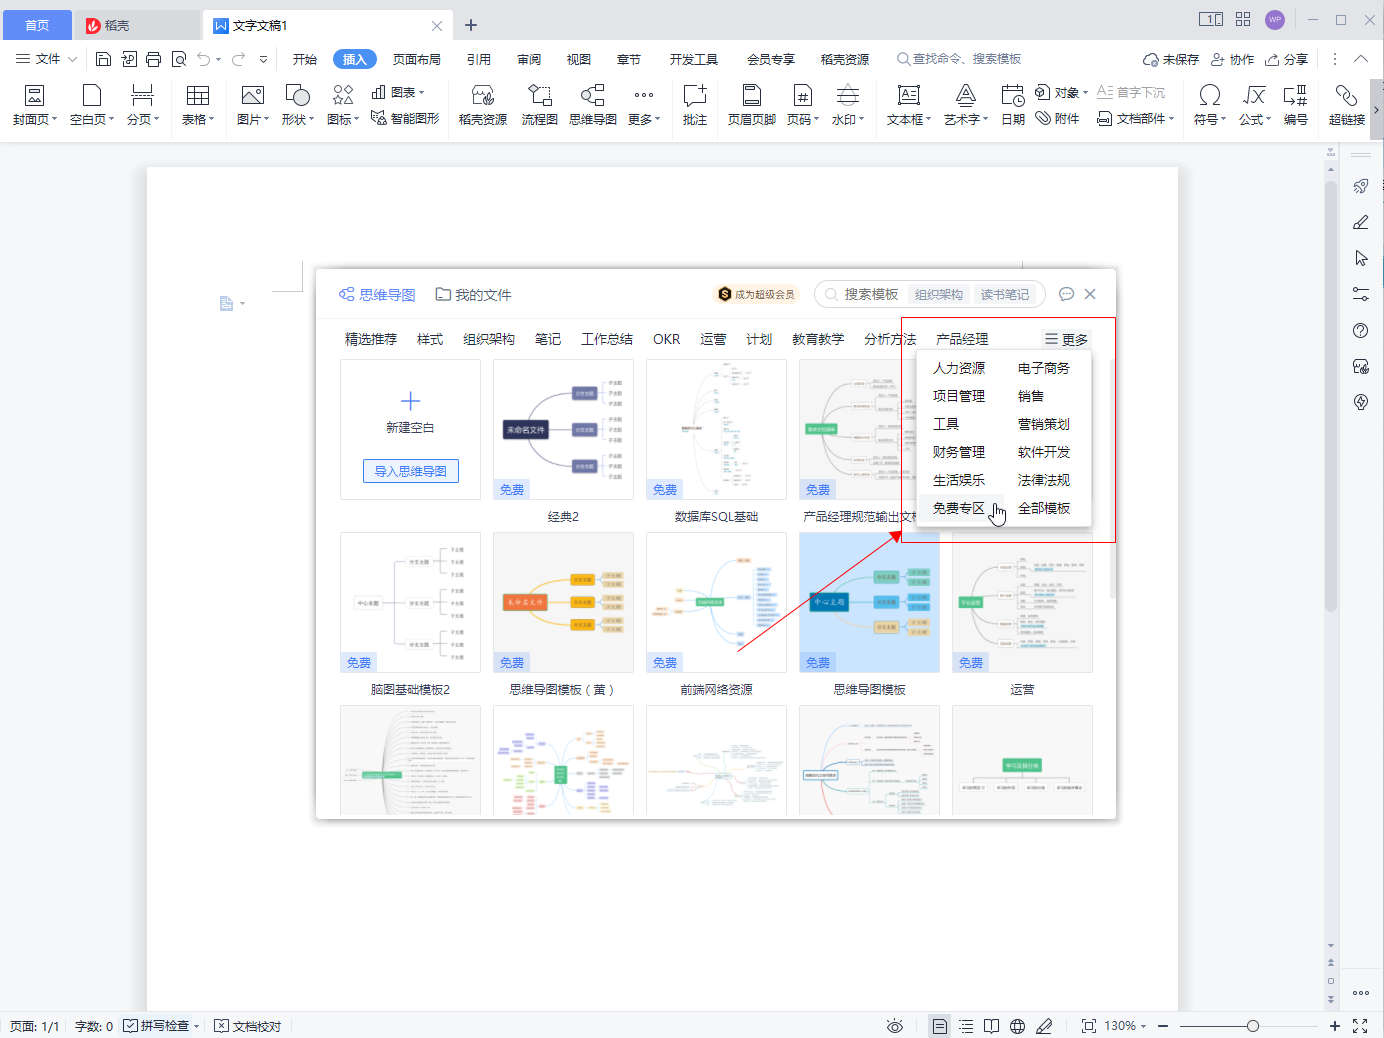
Task: Expand the 更多 categories list in dialog
Action: 1066,339
